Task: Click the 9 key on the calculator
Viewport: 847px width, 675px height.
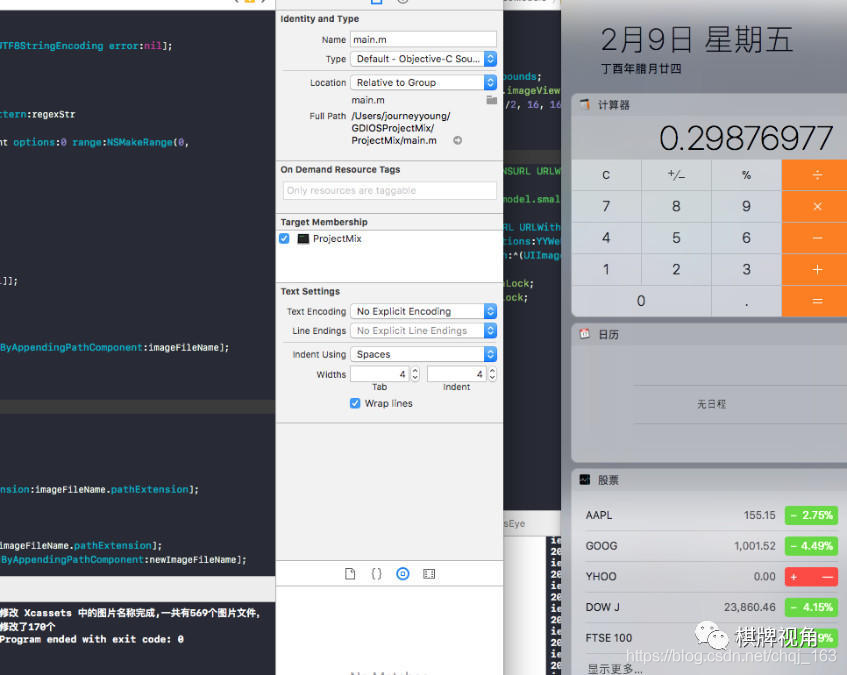Action: pyautogui.click(x=747, y=206)
